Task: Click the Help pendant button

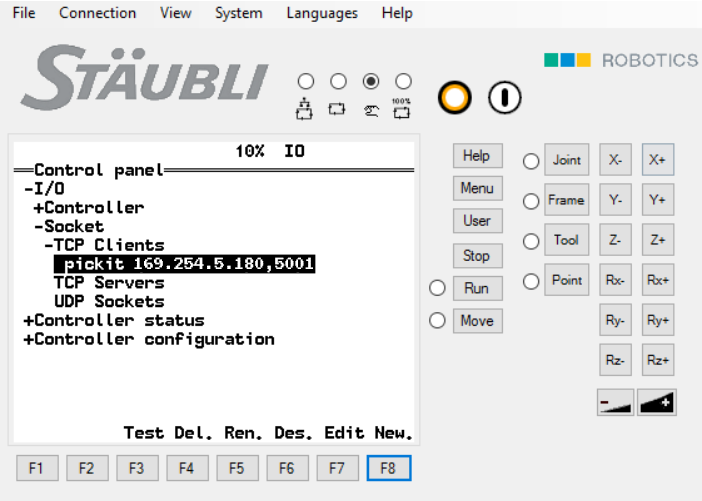Action: point(477,156)
